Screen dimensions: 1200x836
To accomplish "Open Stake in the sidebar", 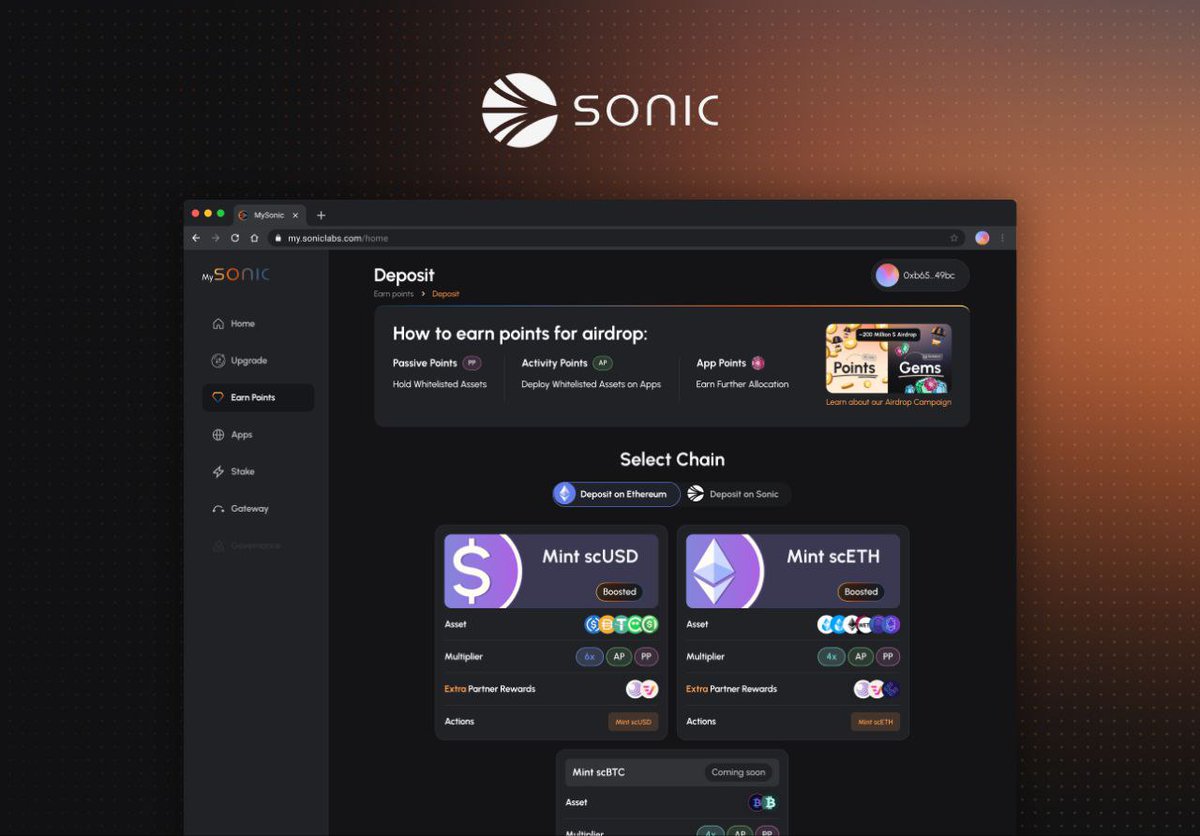I will 234,472.
